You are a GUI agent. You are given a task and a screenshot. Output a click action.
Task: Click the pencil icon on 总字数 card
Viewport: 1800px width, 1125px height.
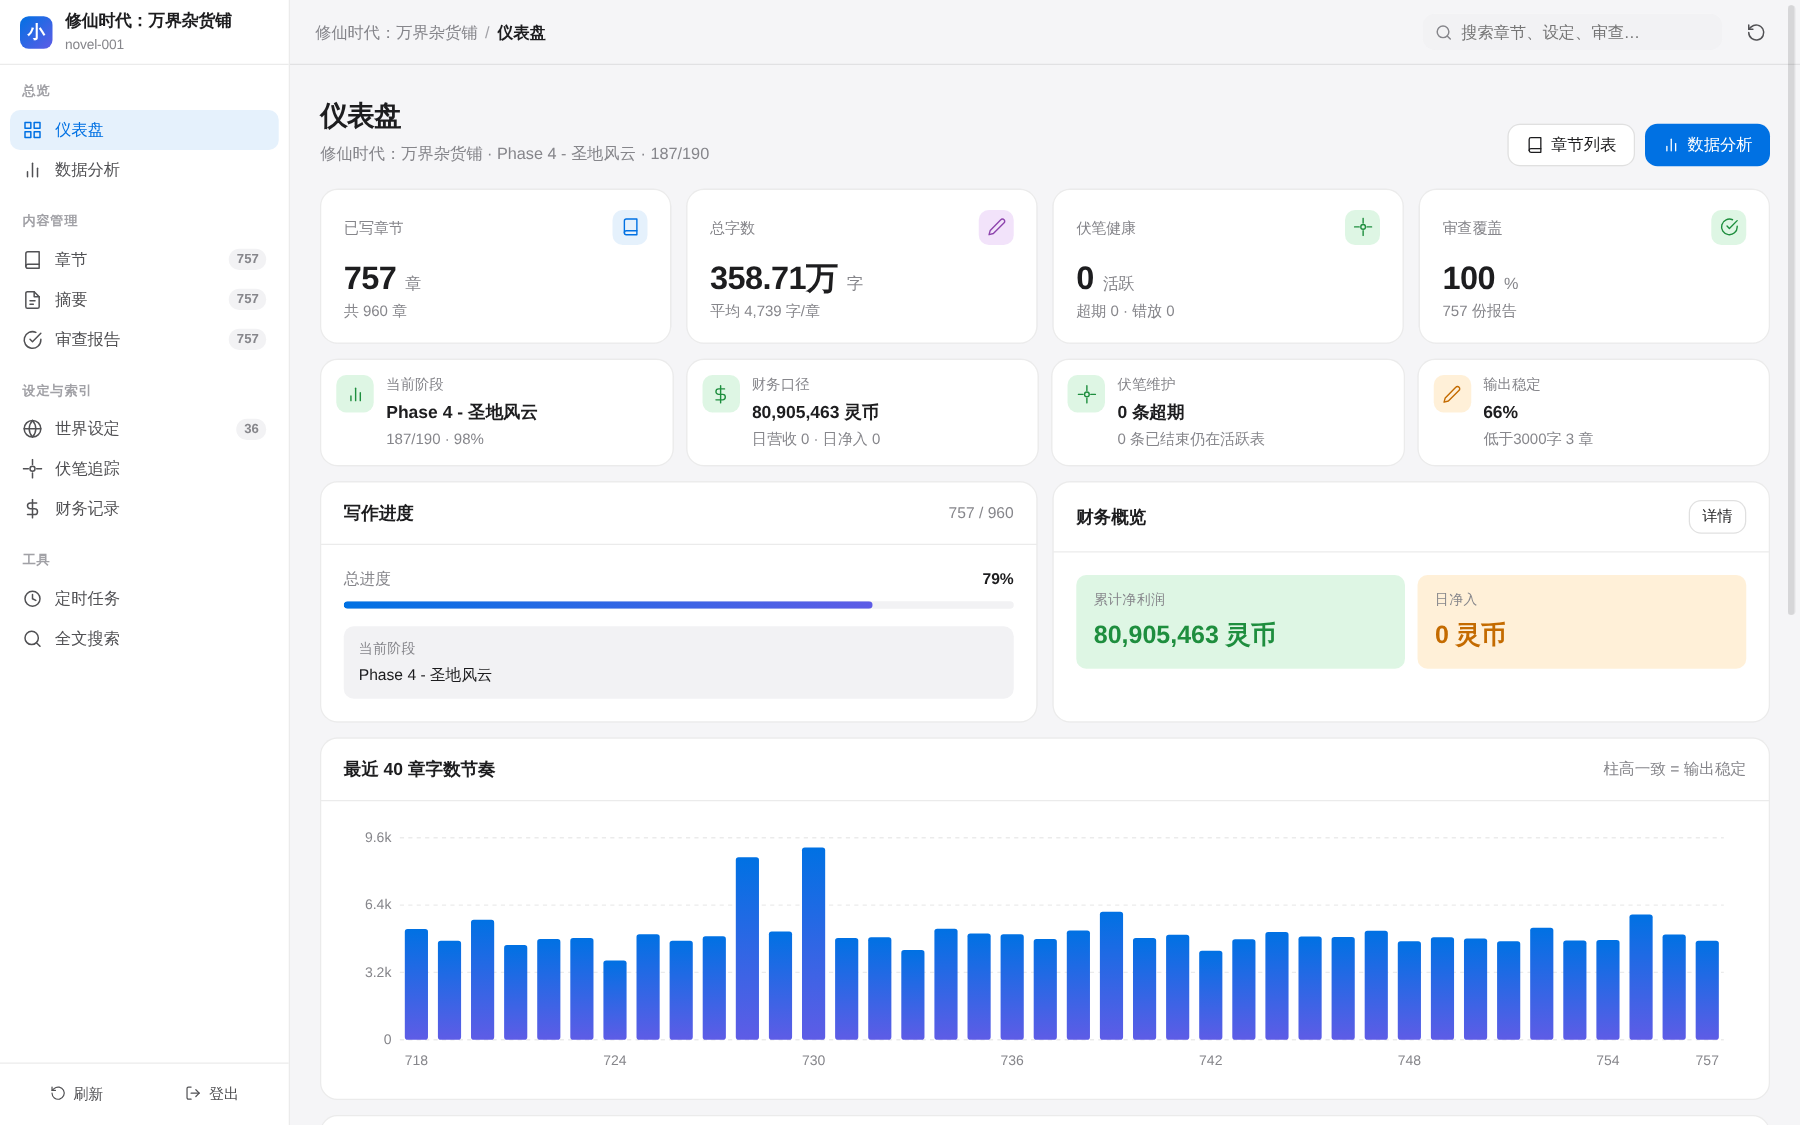click(x=996, y=227)
